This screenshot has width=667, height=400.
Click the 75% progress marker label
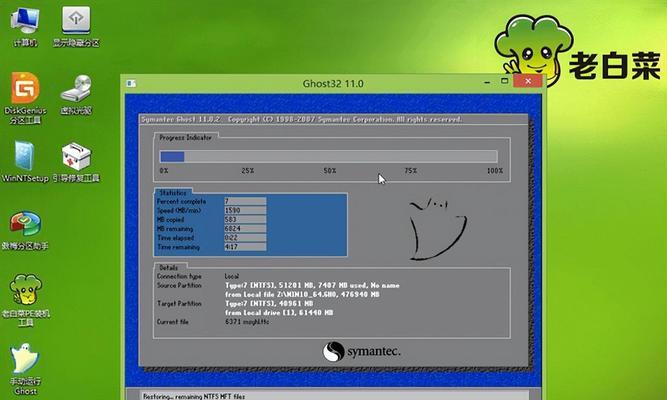410,170
